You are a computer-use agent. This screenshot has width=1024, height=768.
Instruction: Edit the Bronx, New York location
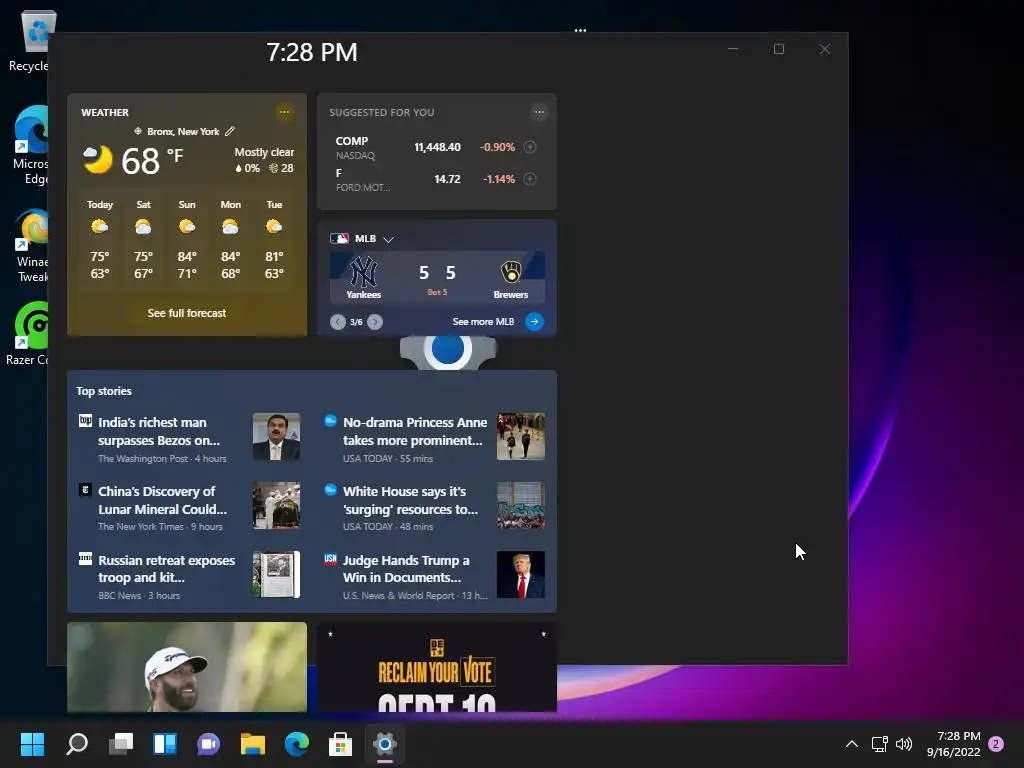click(230, 131)
